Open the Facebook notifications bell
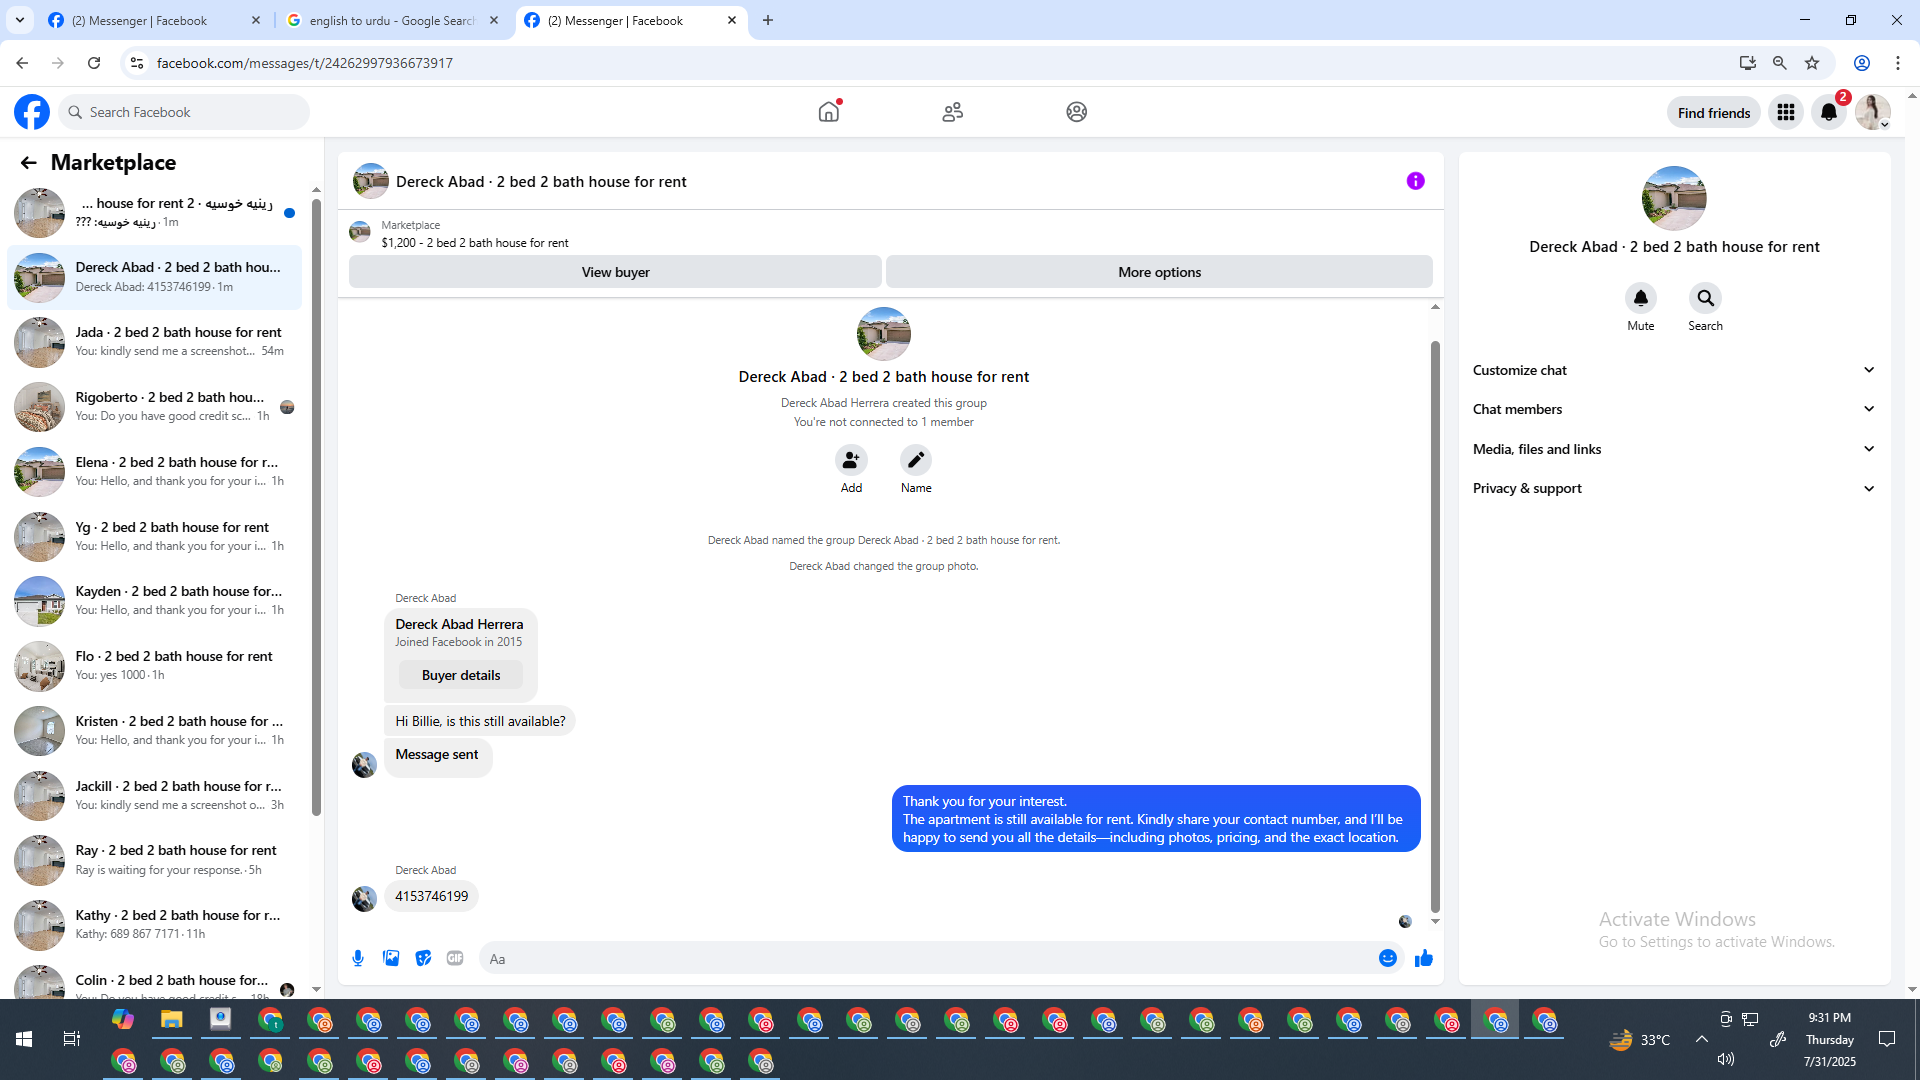The width and height of the screenshot is (1920, 1080). coord(1828,112)
